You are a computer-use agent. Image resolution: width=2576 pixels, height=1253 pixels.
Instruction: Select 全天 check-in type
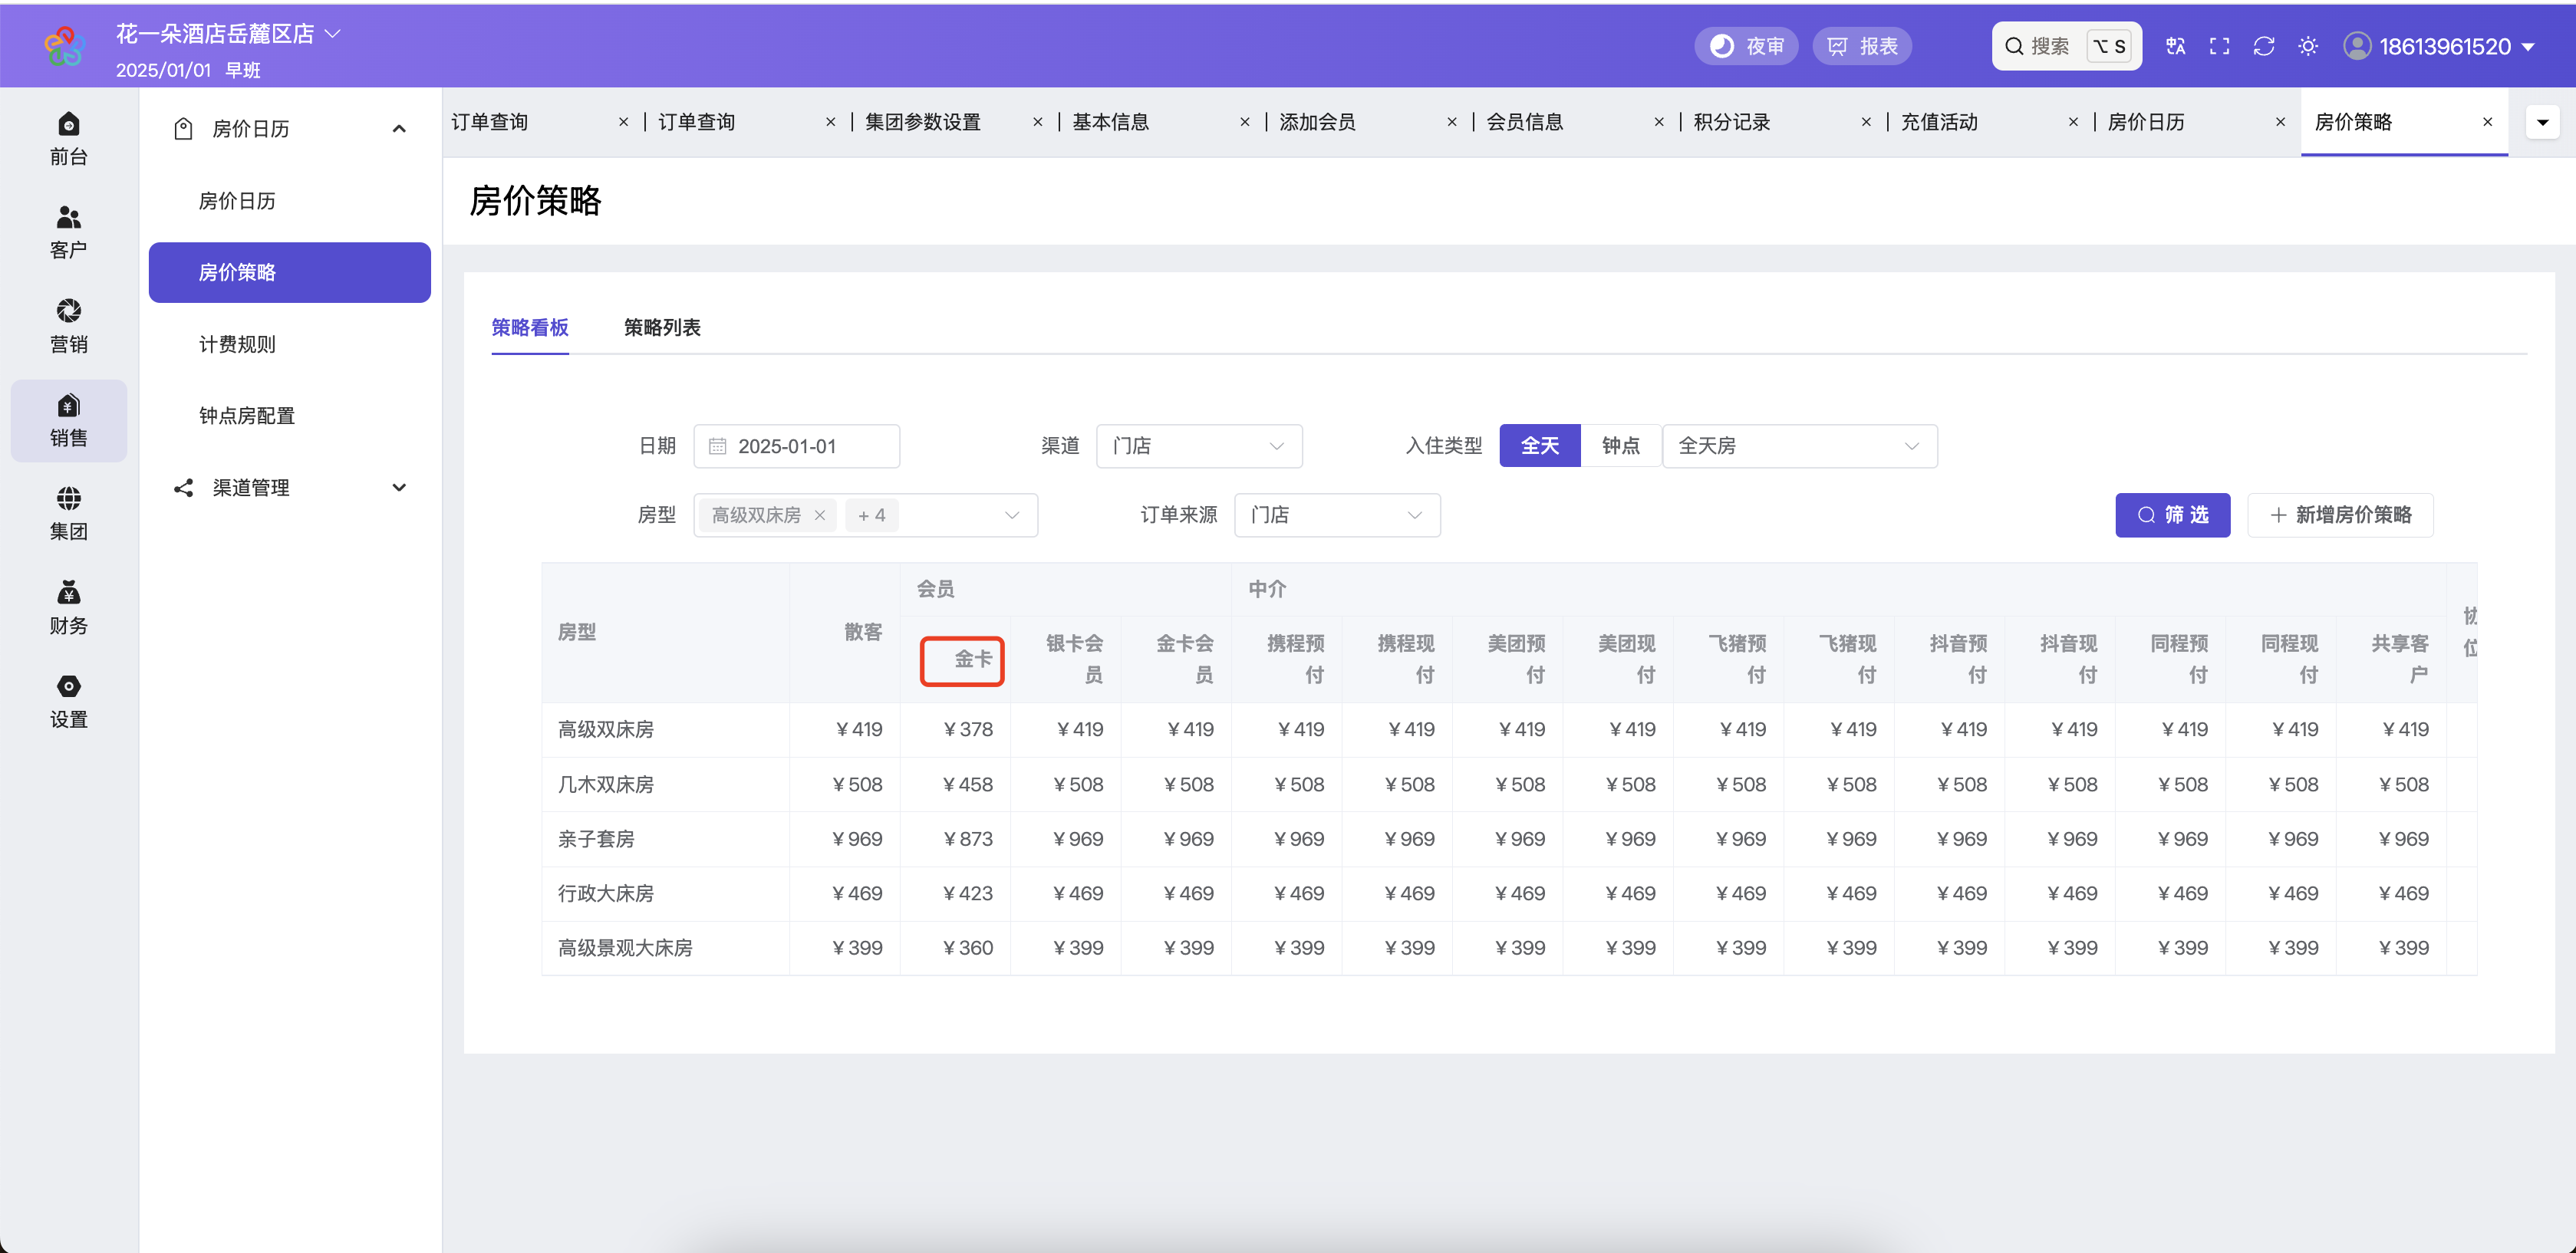1539,446
